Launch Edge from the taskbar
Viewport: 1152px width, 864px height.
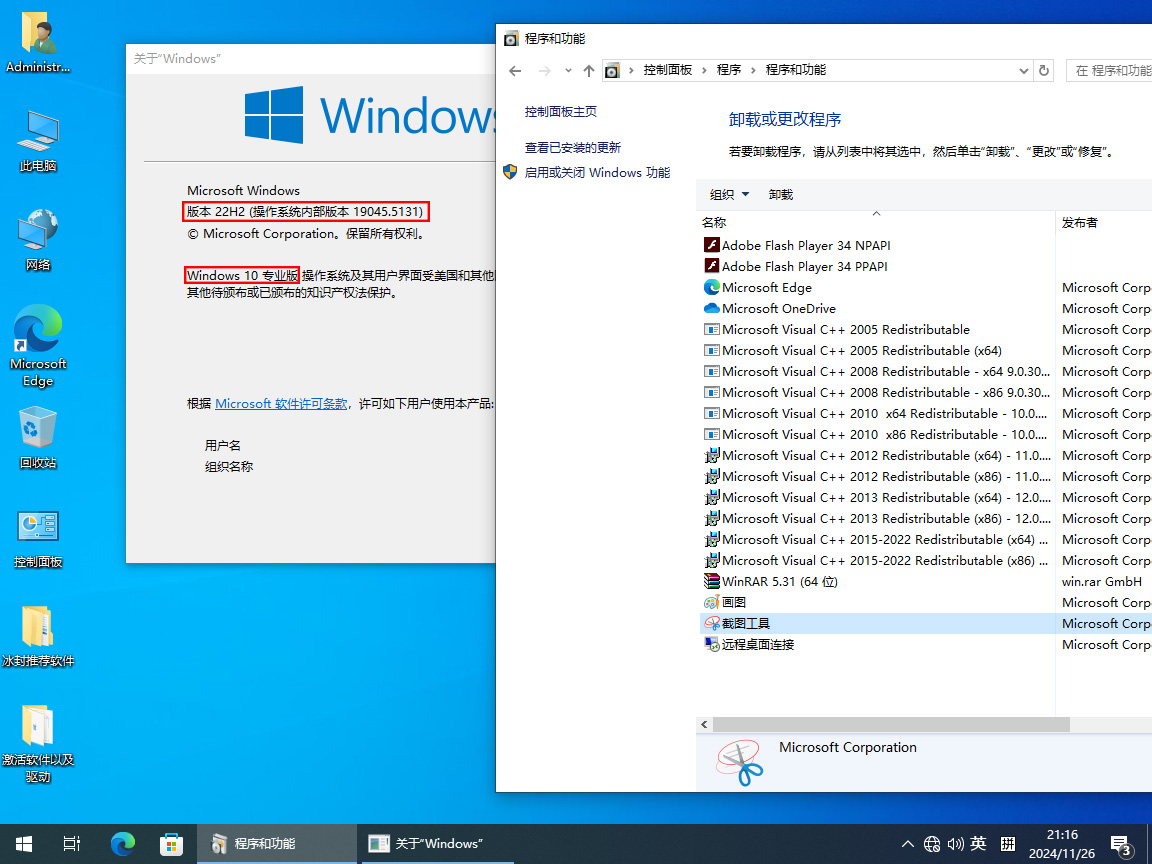(123, 843)
